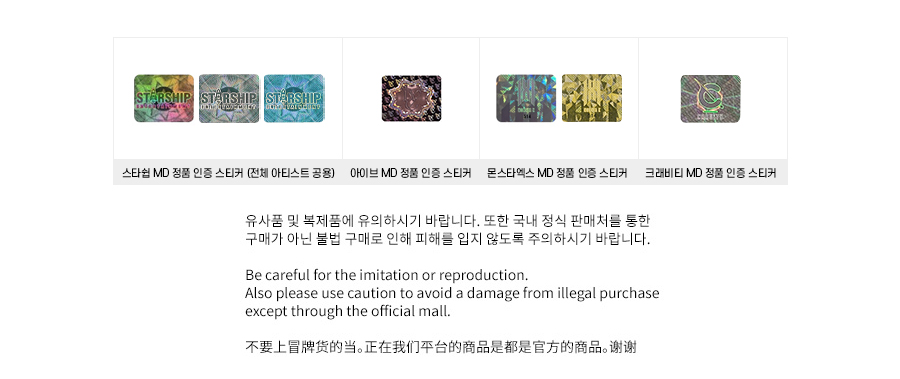The height and width of the screenshot is (379, 900).
Task: Click the 'Be careful for the imitation' sentence
Action: [386, 274]
